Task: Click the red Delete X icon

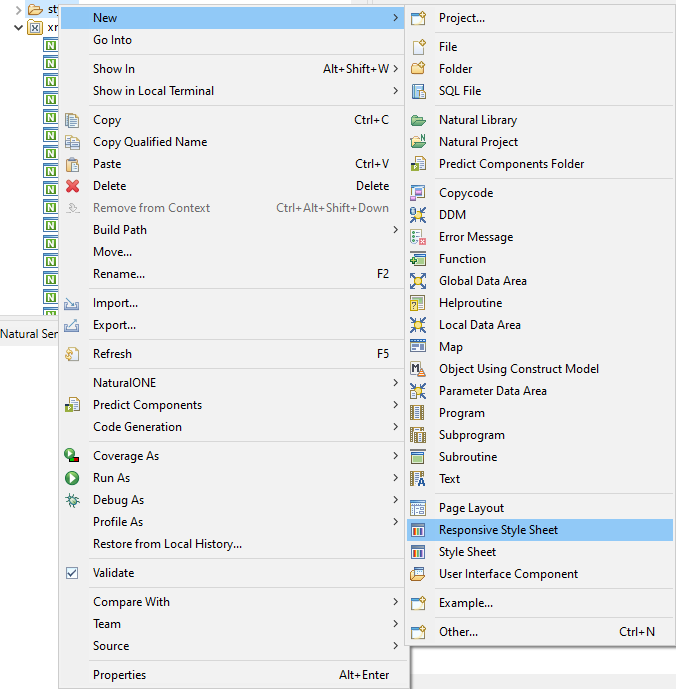Action: pyautogui.click(x=72, y=186)
